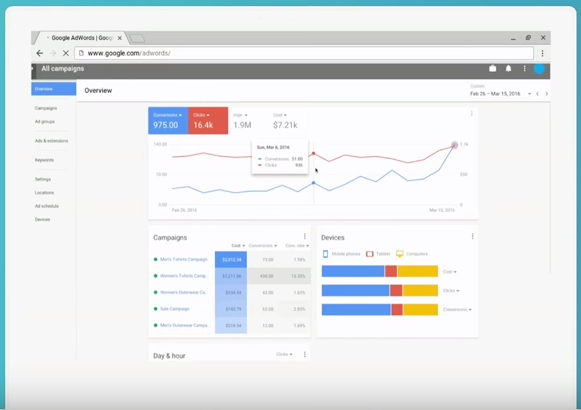Open the Devices Conversions bar dropdown
The width and height of the screenshot is (581, 410).
[x=457, y=310]
